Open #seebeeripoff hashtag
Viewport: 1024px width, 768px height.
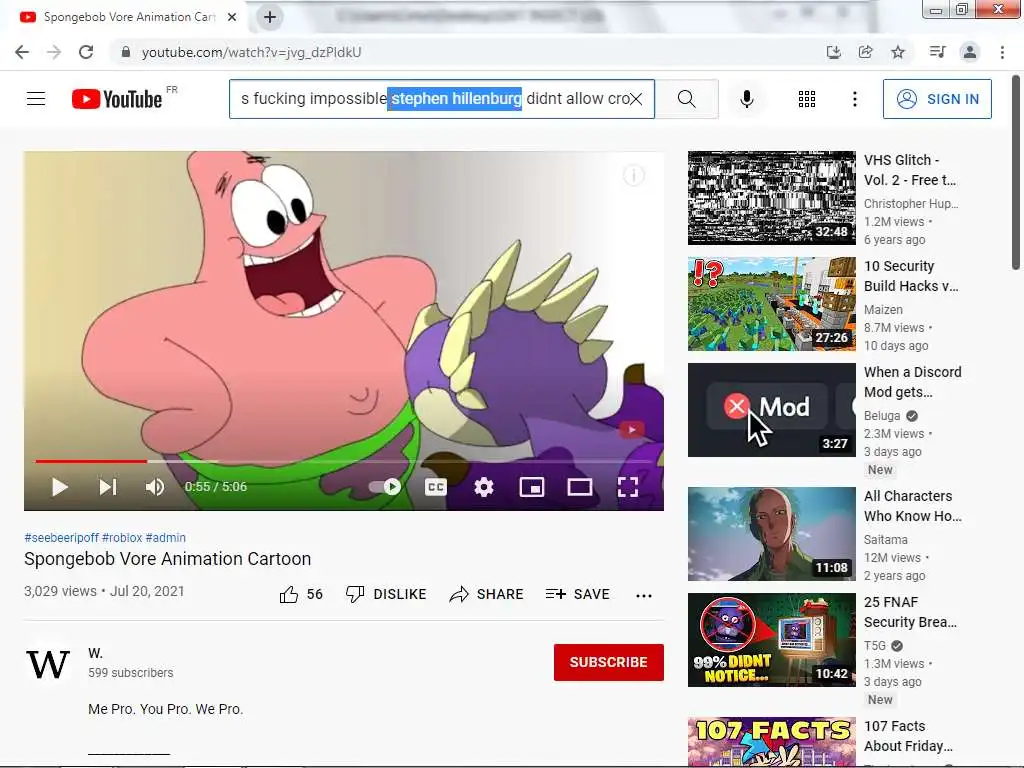(x=61, y=537)
